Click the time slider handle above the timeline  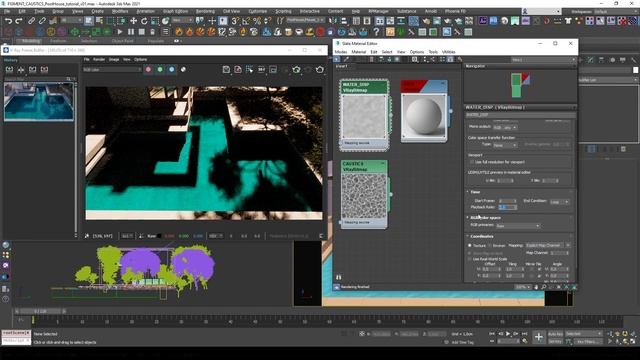click(x=40, y=311)
